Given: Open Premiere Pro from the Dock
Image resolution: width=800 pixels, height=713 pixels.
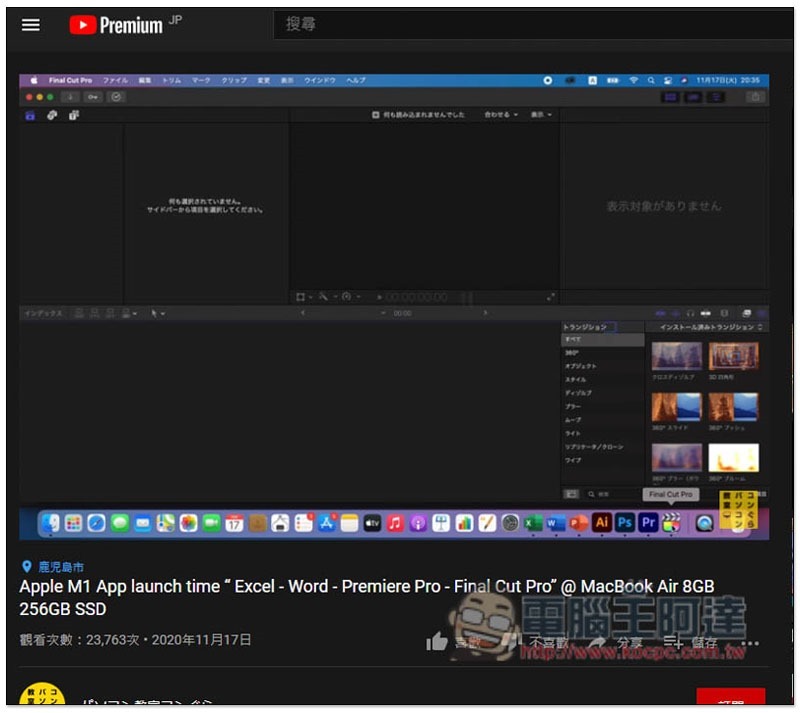Looking at the screenshot, I should pyautogui.click(x=648, y=523).
